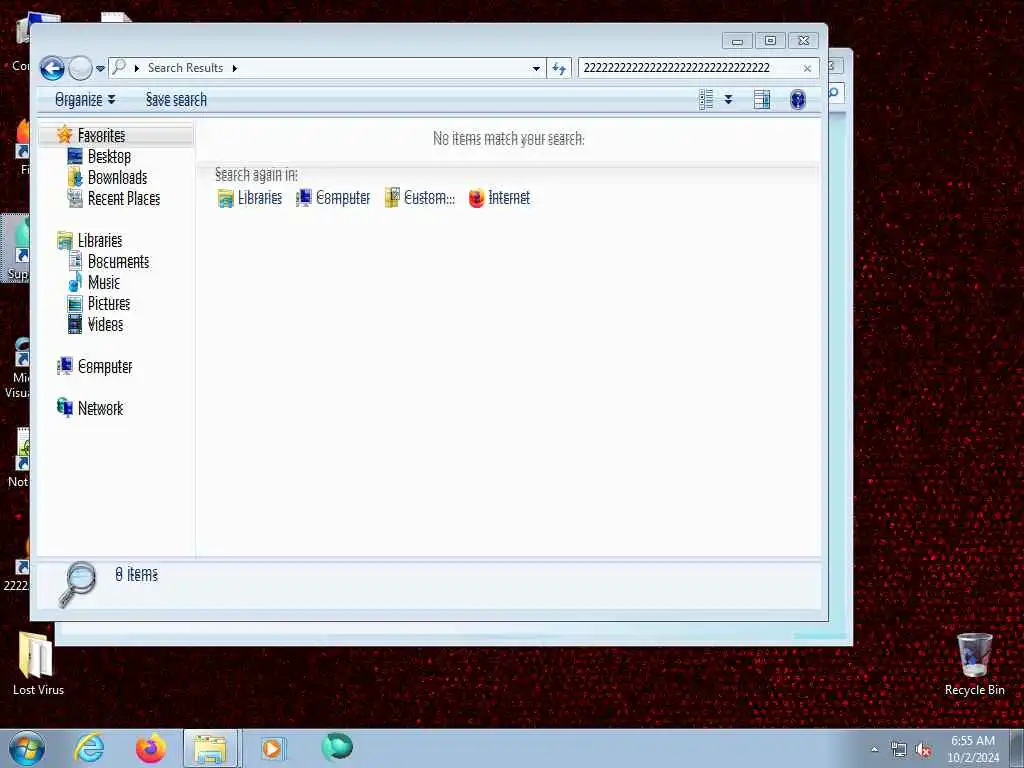The image size is (1024, 768).
Task: Select Libraries in the navigation pane
Action: tap(99, 240)
